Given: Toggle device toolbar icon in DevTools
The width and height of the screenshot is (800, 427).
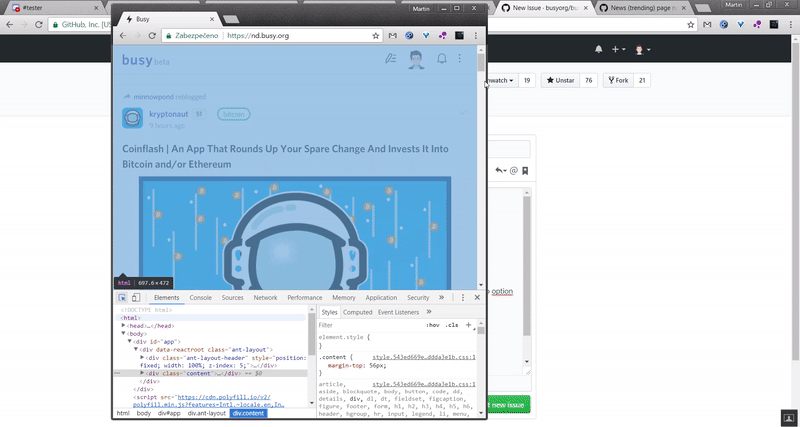Looking at the screenshot, I should [x=136, y=297].
